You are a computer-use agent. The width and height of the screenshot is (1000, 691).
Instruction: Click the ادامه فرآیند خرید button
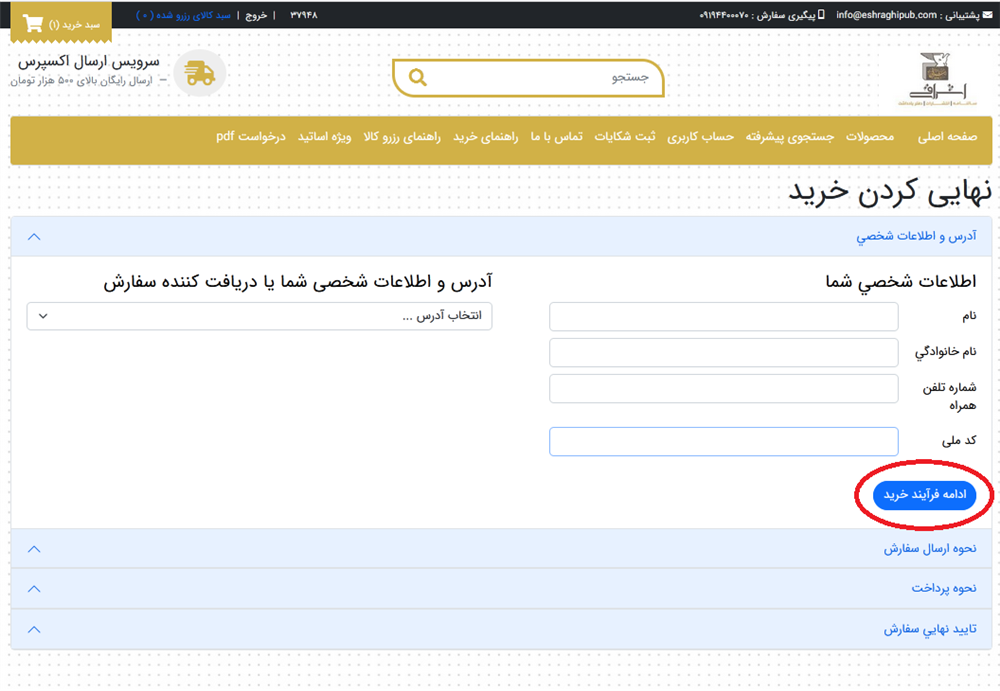tap(924, 494)
